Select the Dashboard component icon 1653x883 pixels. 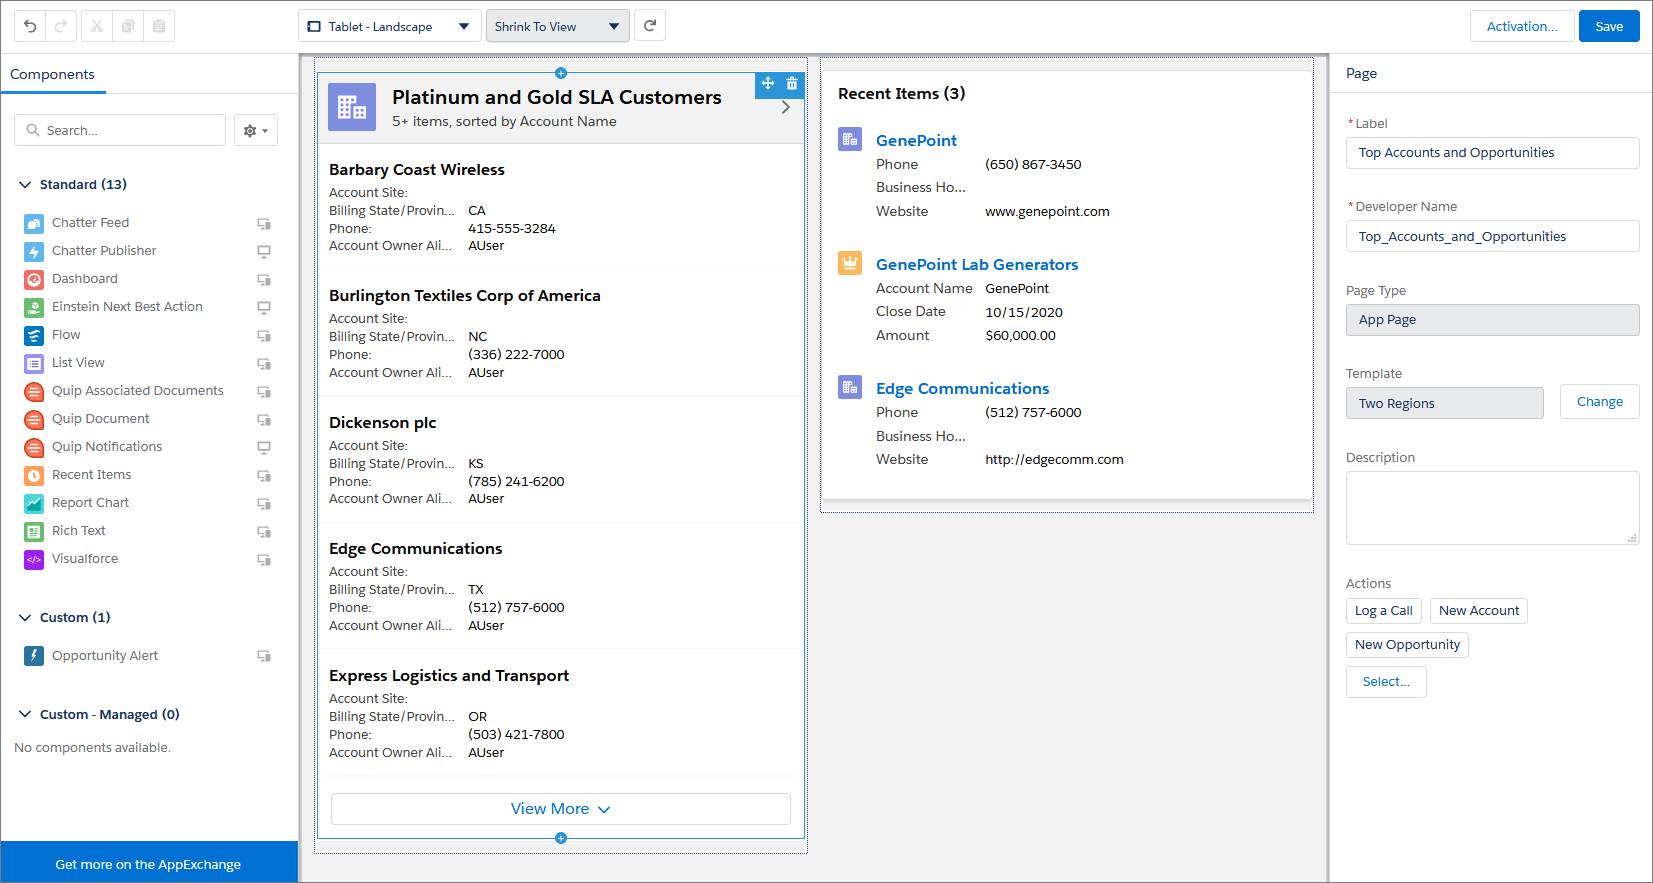click(x=34, y=279)
